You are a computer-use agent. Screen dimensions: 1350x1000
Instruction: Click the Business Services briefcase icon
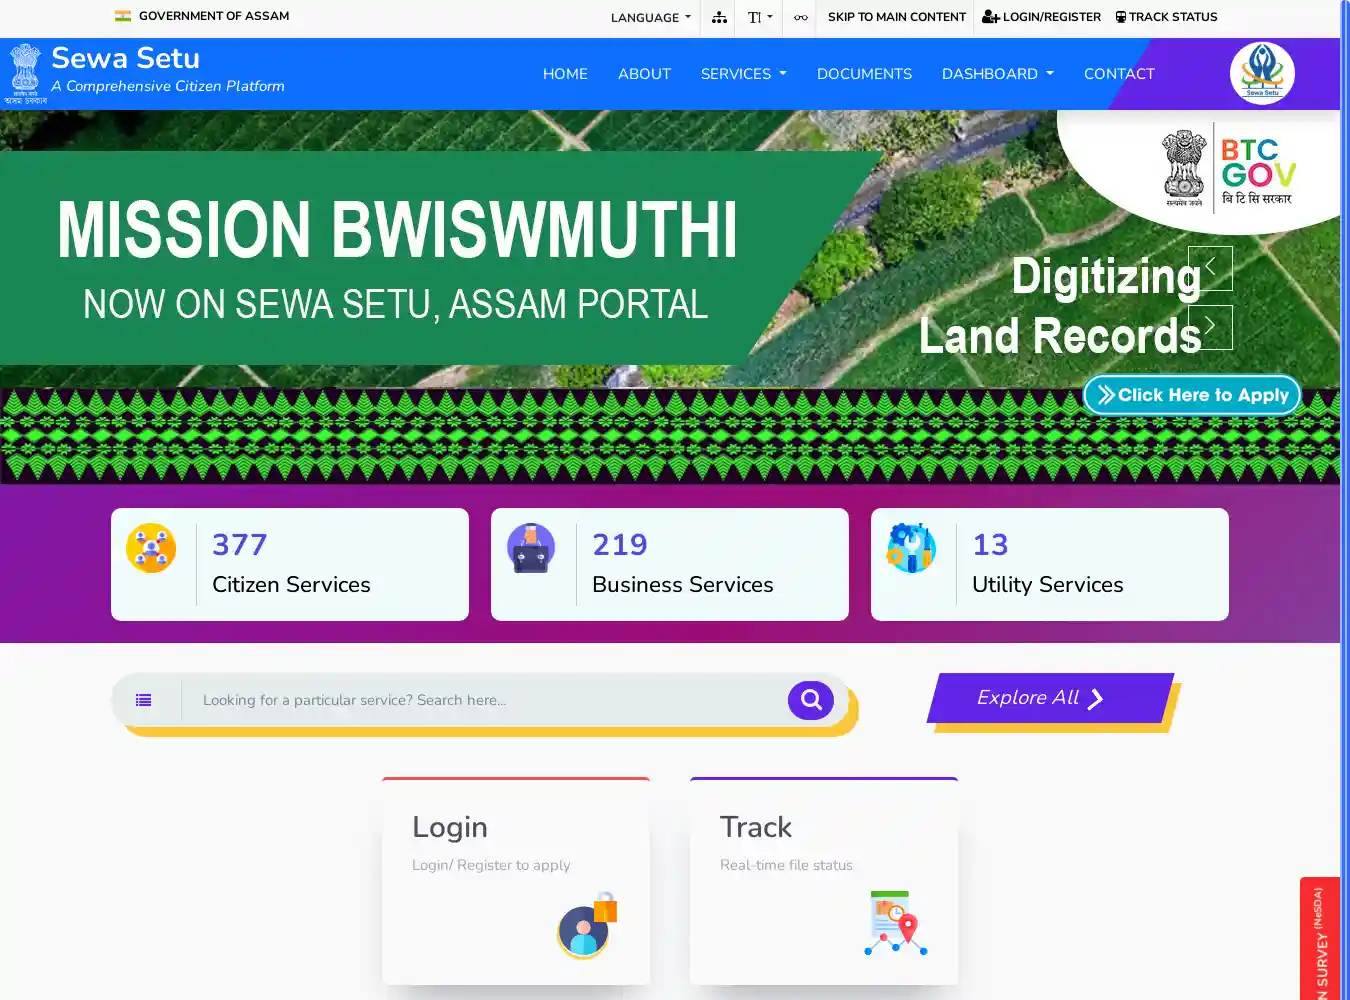click(531, 548)
